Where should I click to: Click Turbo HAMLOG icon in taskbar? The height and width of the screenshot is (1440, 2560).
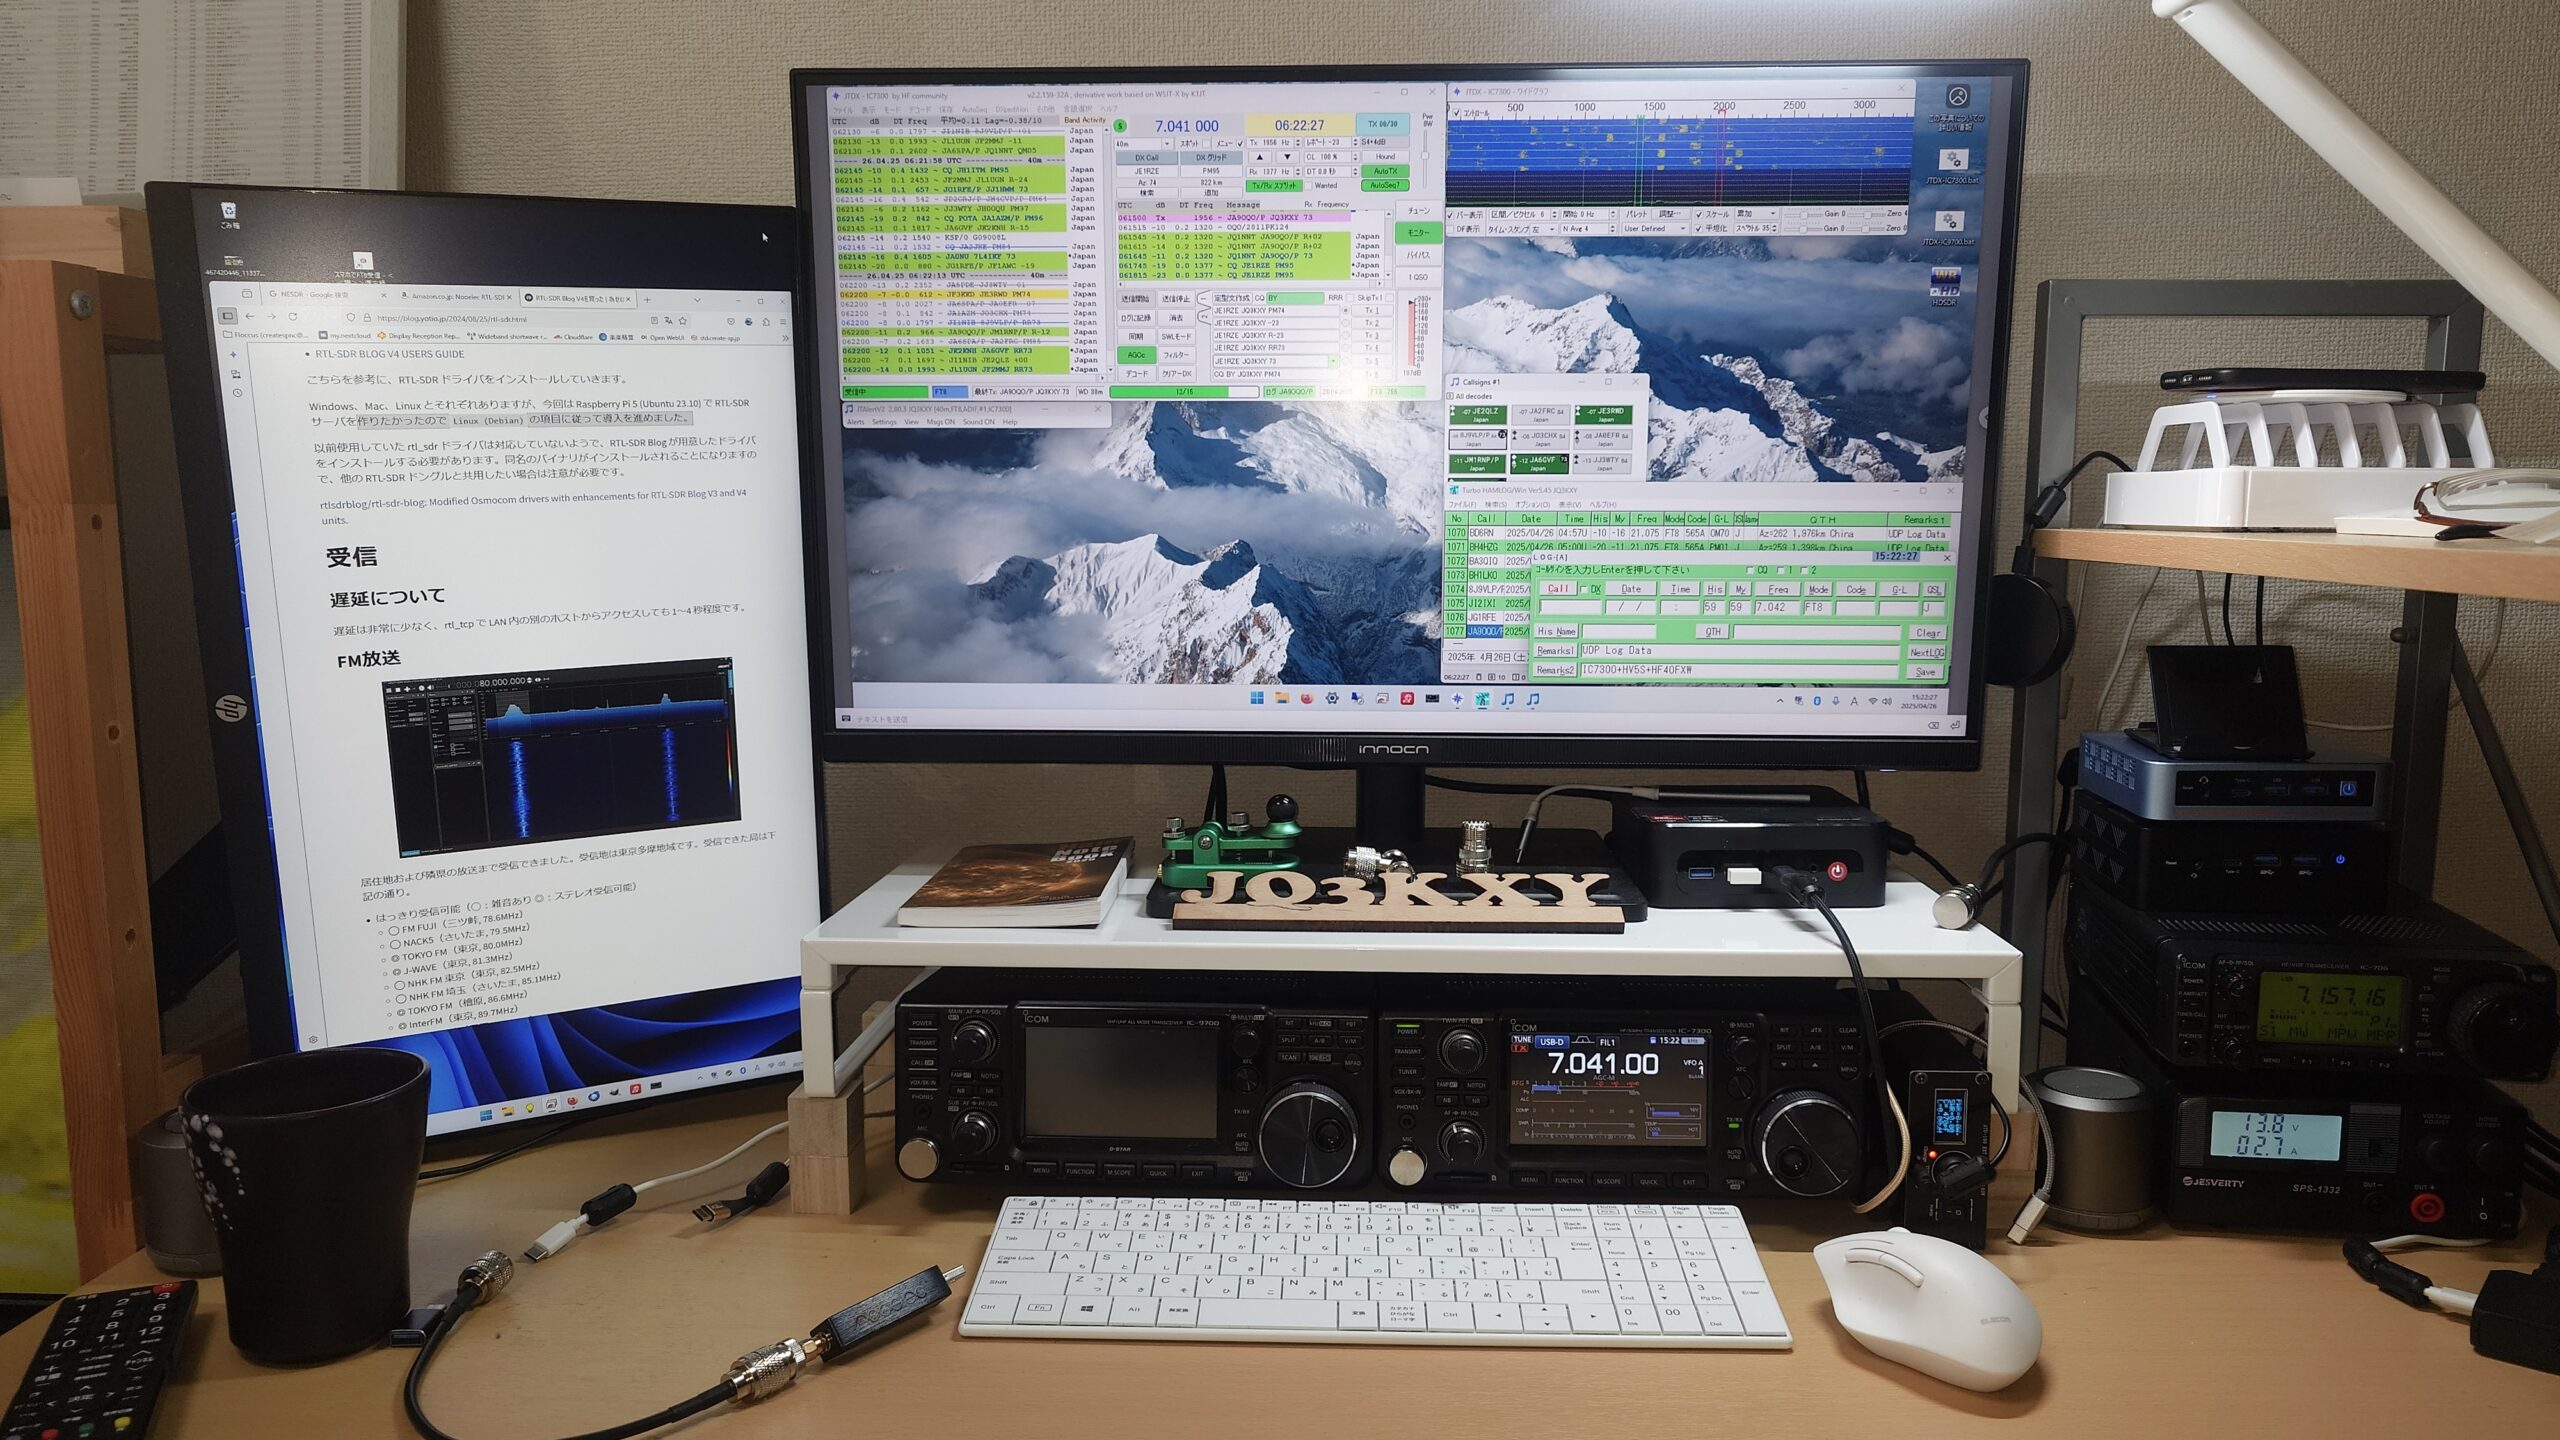pos(1482,699)
